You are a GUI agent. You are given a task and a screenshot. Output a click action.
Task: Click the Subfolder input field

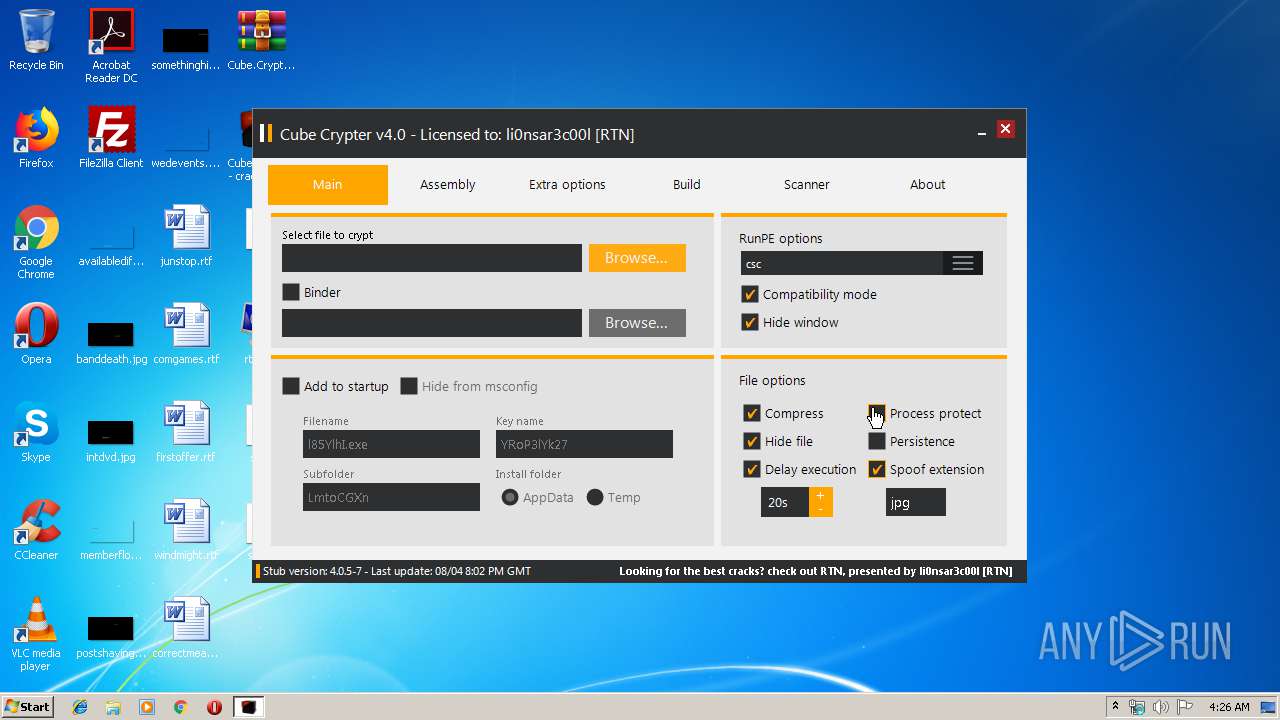(x=391, y=497)
